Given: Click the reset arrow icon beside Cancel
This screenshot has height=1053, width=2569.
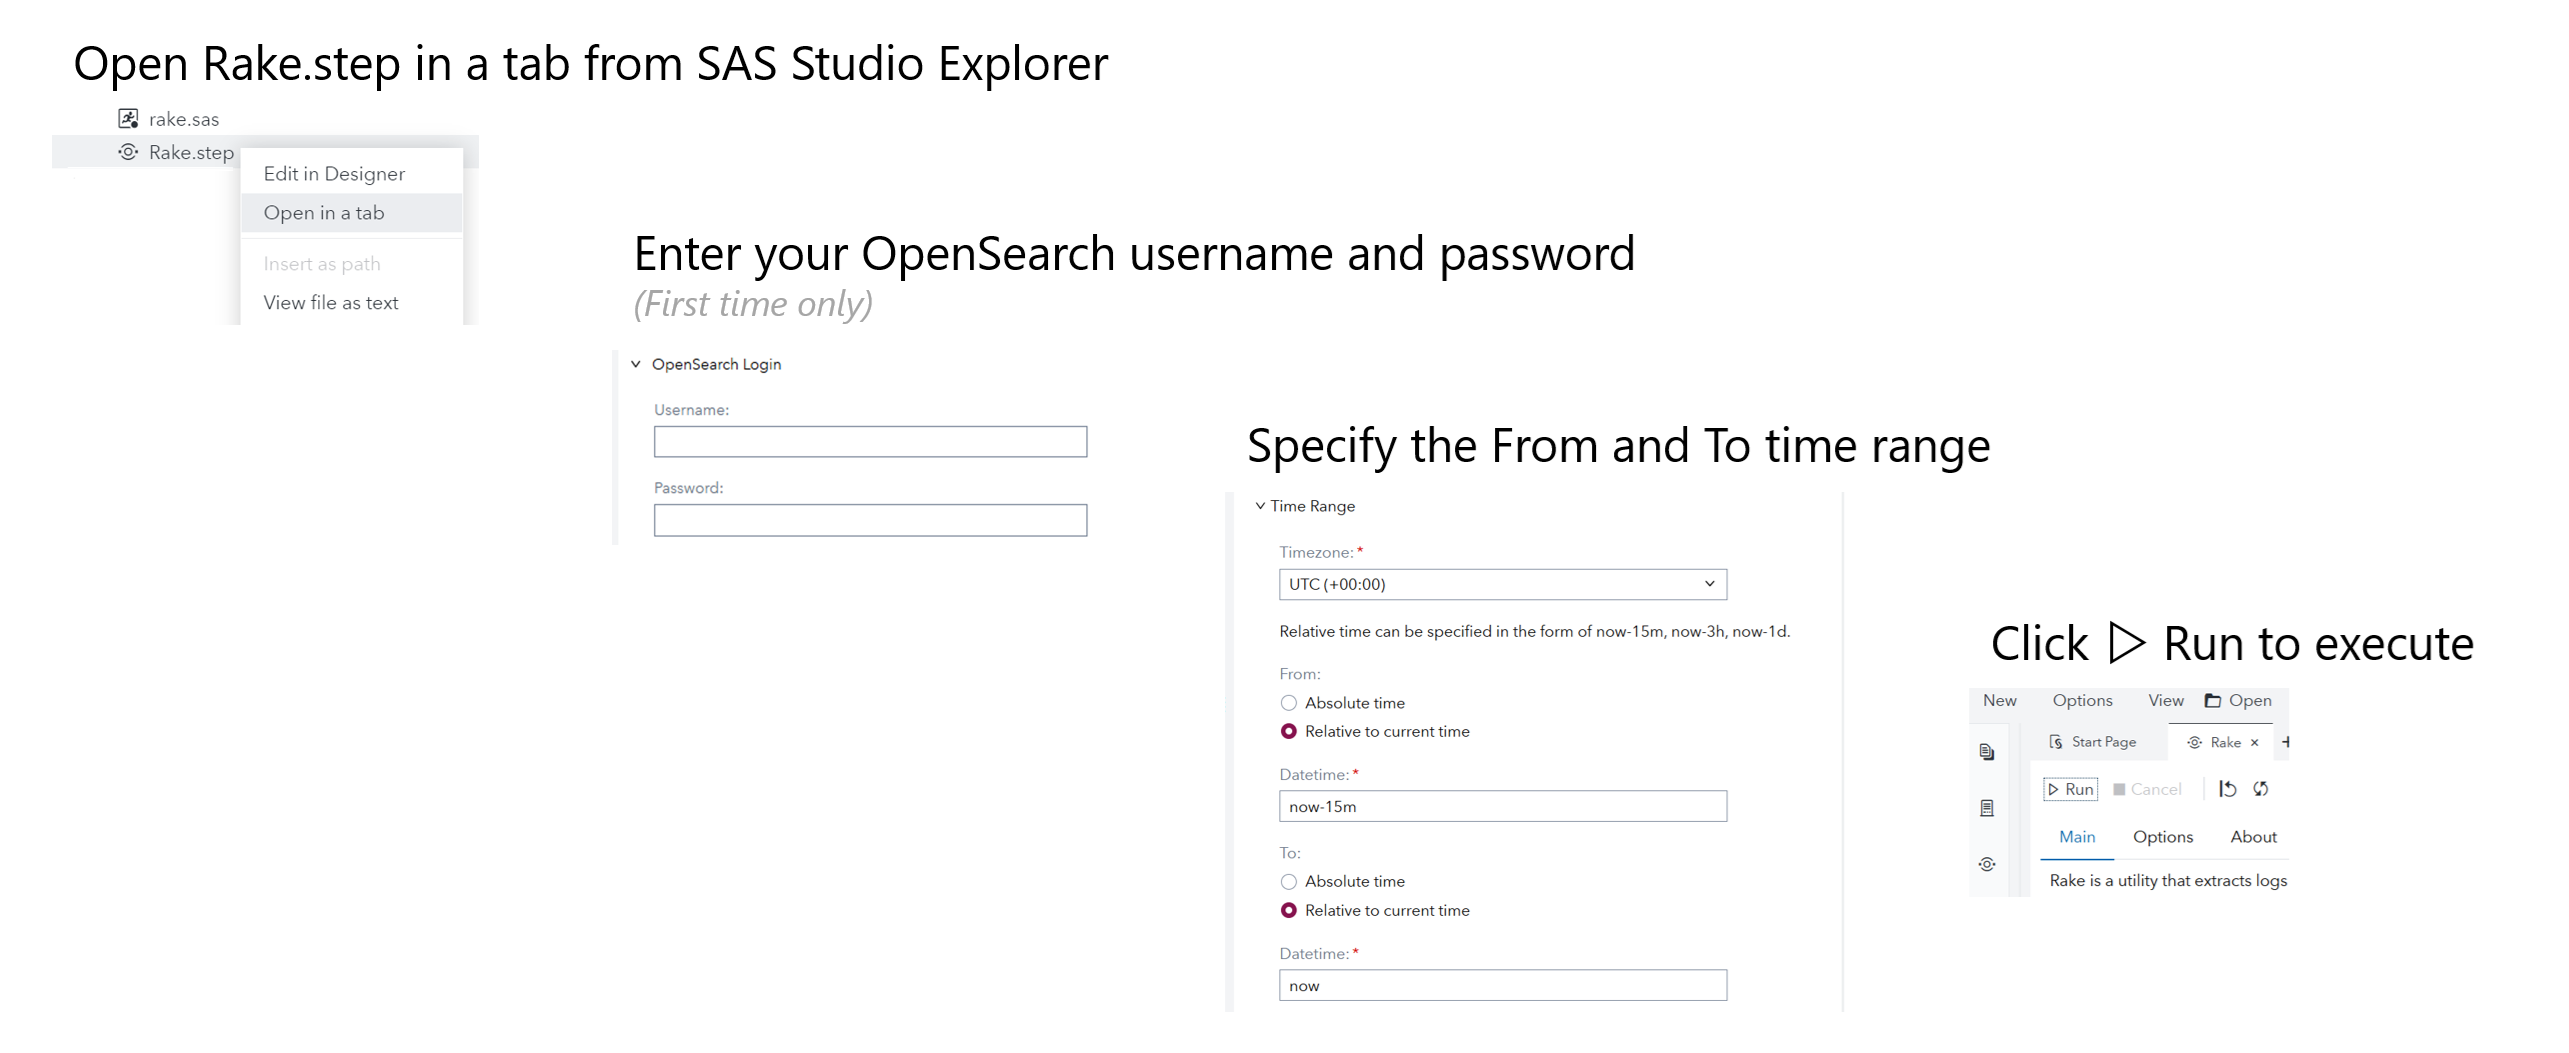Looking at the screenshot, I should 2227,789.
